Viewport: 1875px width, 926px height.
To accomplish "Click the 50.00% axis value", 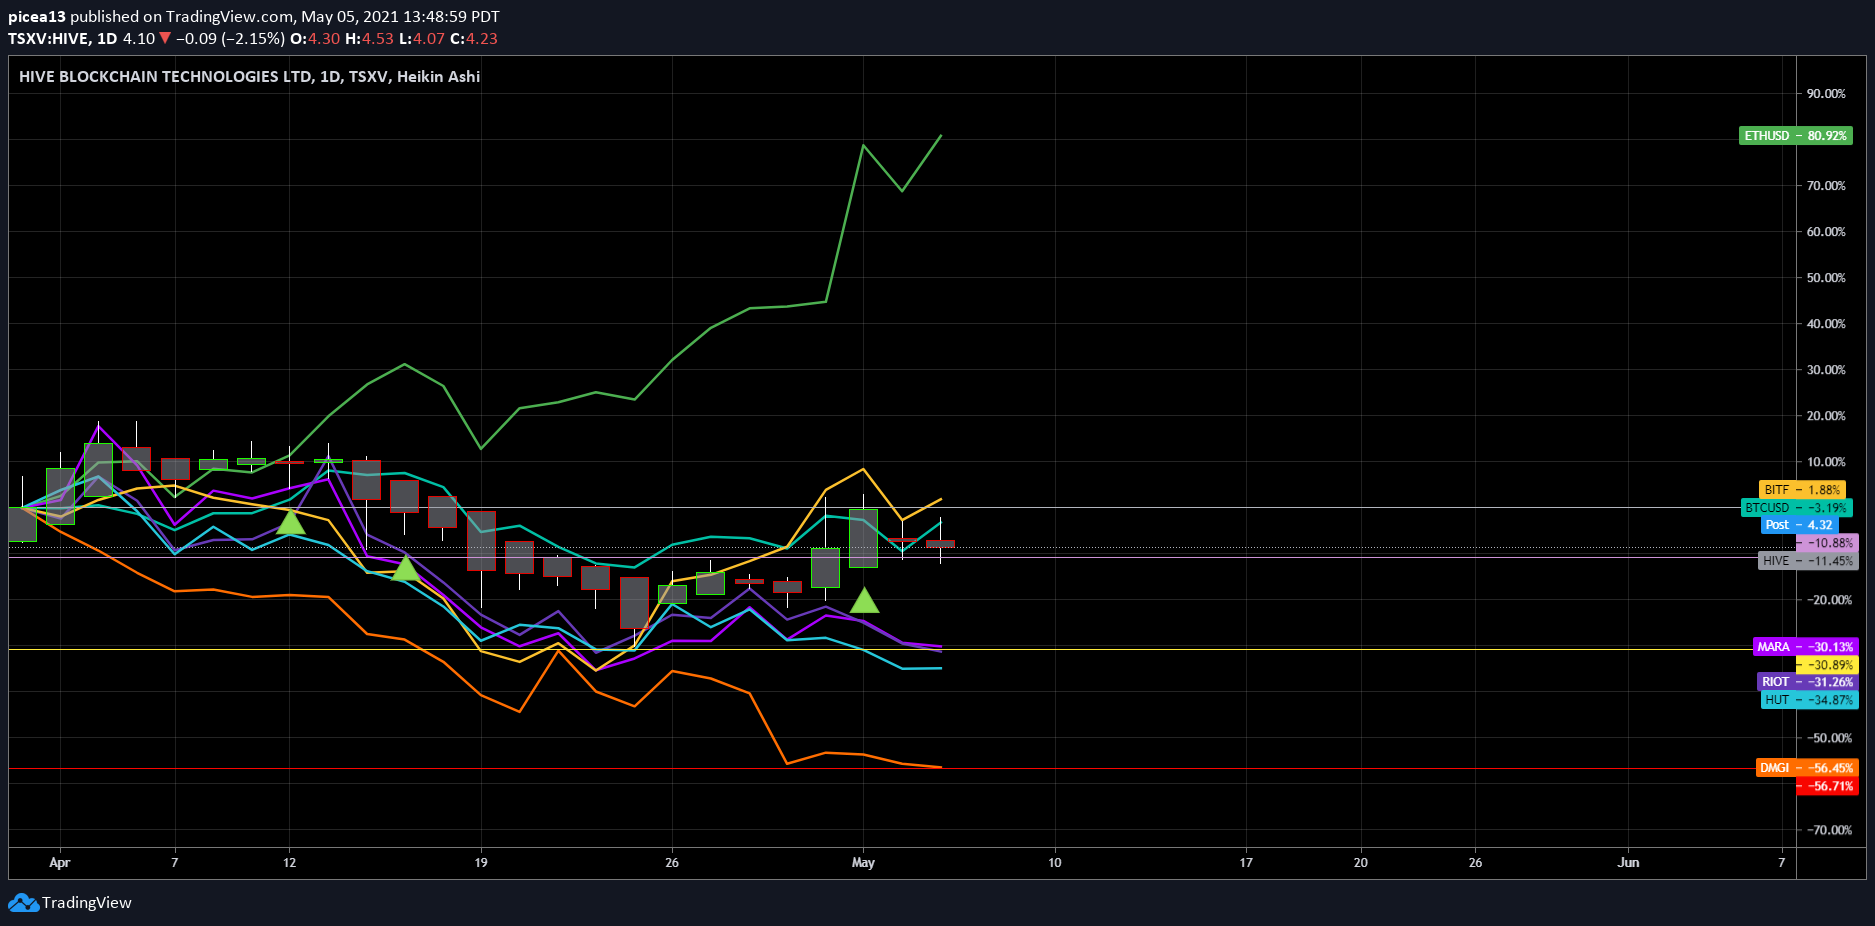I will tap(1826, 278).
